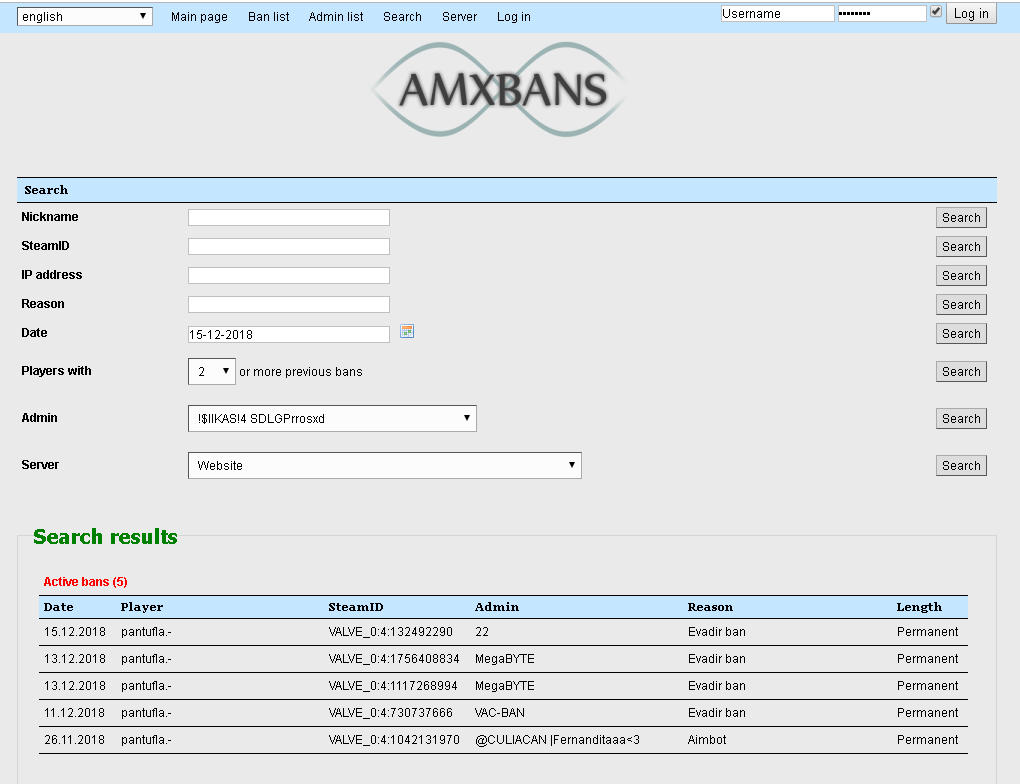Click the Date column header

point(59,607)
